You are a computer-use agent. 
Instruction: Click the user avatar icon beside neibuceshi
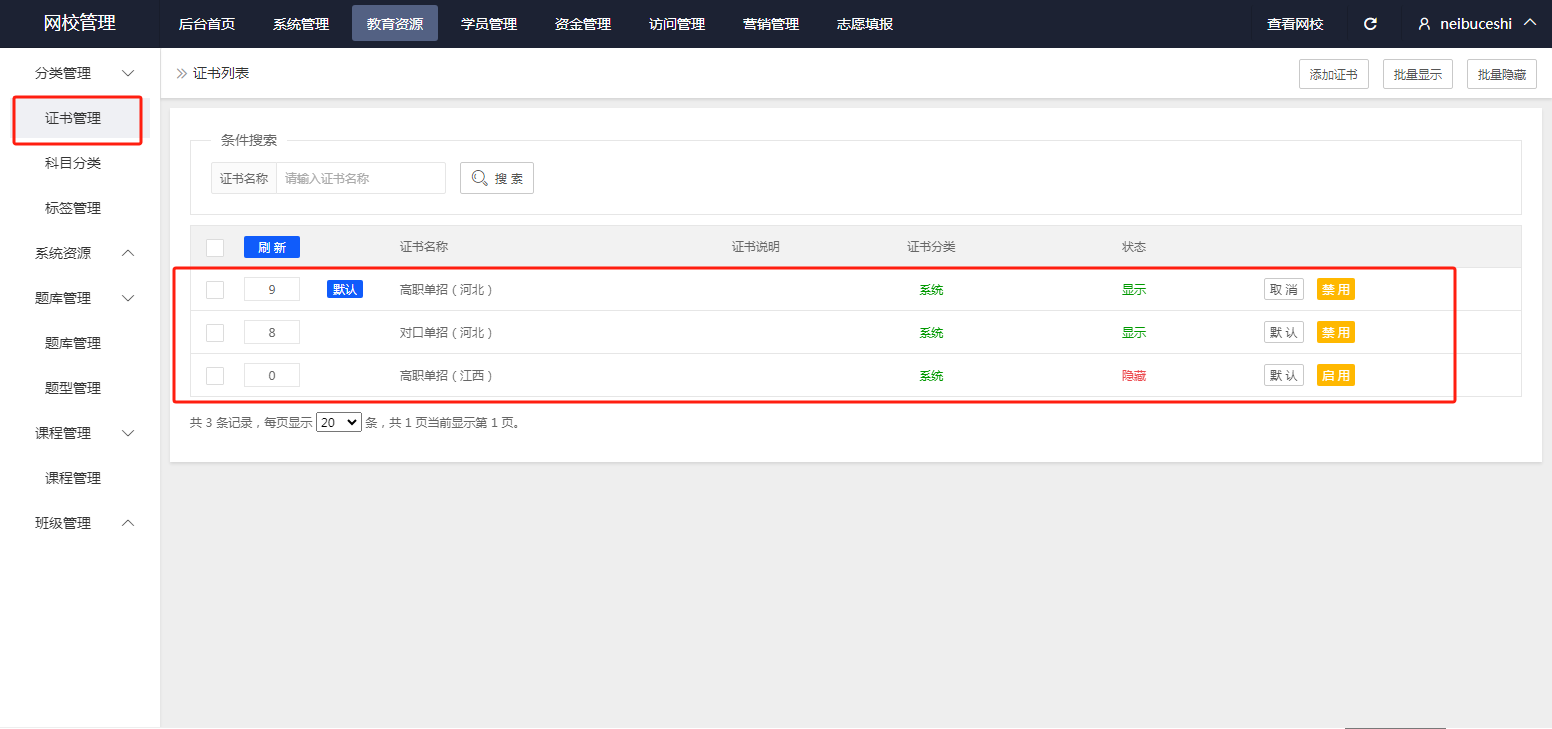(1425, 24)
